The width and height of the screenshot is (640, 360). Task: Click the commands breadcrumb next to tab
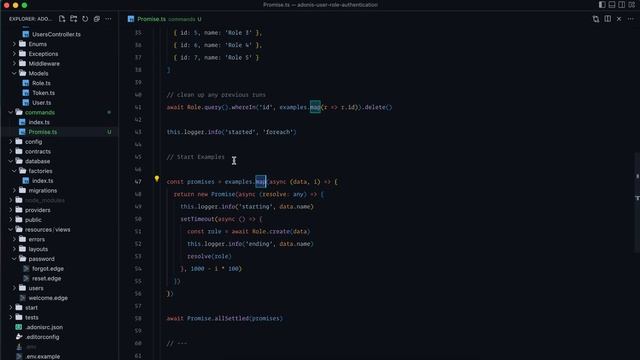click(x=182, y=19)
